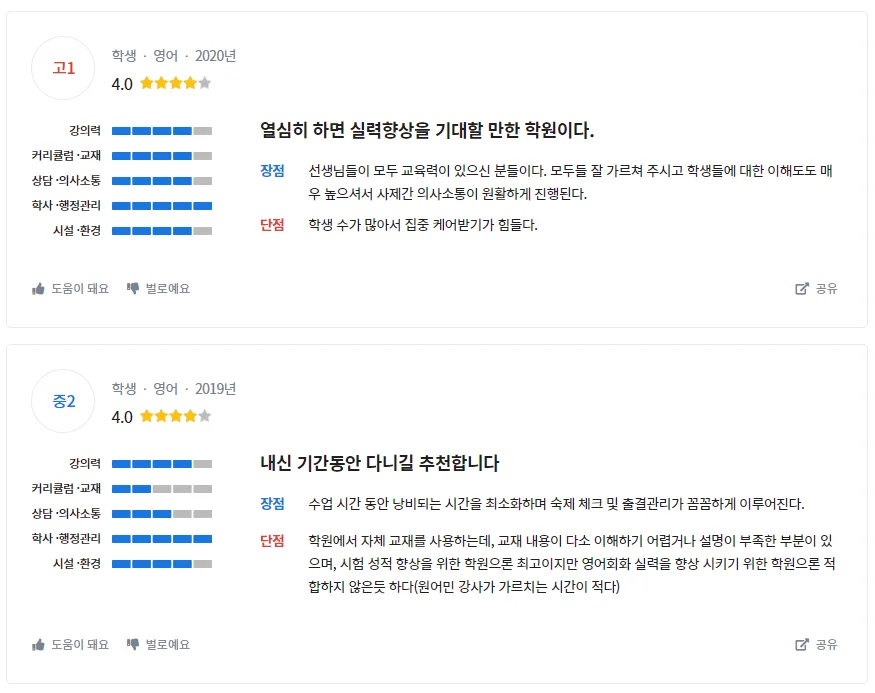Click 상담·의사소통 rating bar in the 중2 review

[x=162, y=514]
